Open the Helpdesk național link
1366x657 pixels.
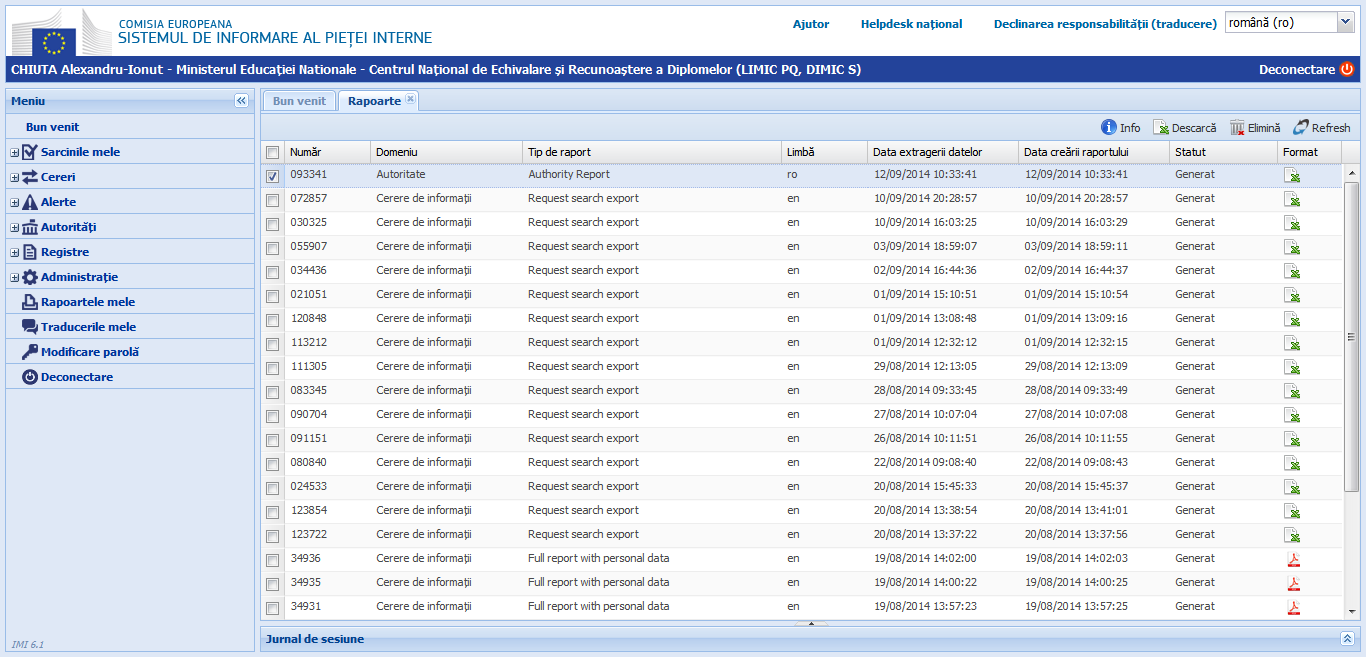[x=911, y=24]
